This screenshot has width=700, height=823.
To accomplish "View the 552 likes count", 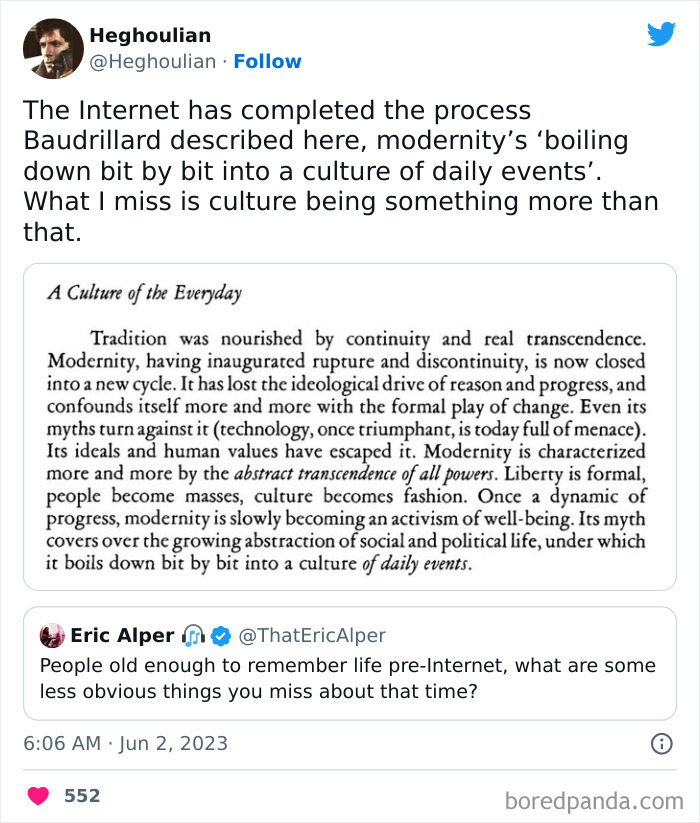I will [x=82, y=796].
